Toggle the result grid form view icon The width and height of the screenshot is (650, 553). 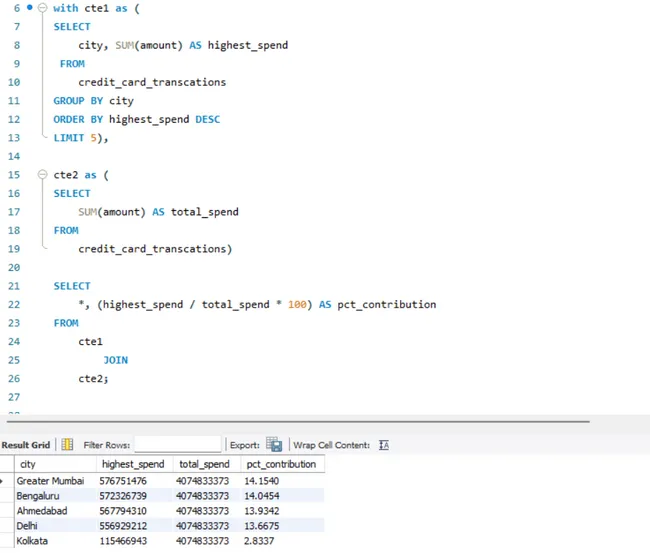pyautogui.click(x=67, y=444)
